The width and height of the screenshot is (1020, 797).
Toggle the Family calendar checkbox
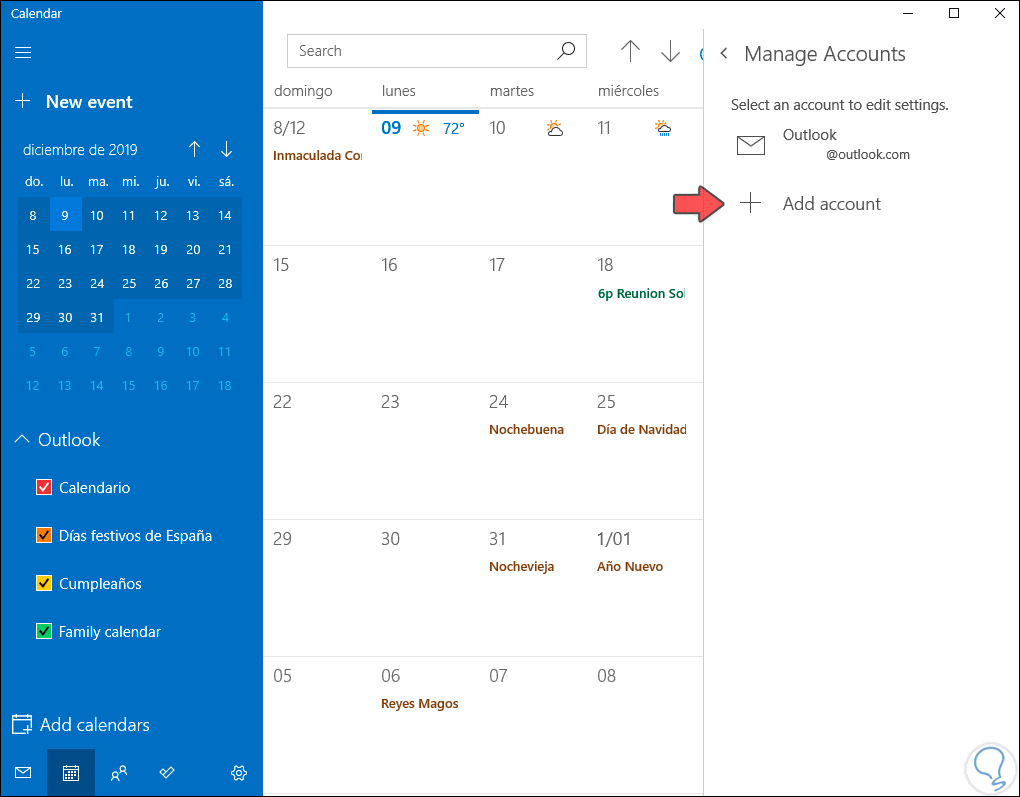[44, 632]
